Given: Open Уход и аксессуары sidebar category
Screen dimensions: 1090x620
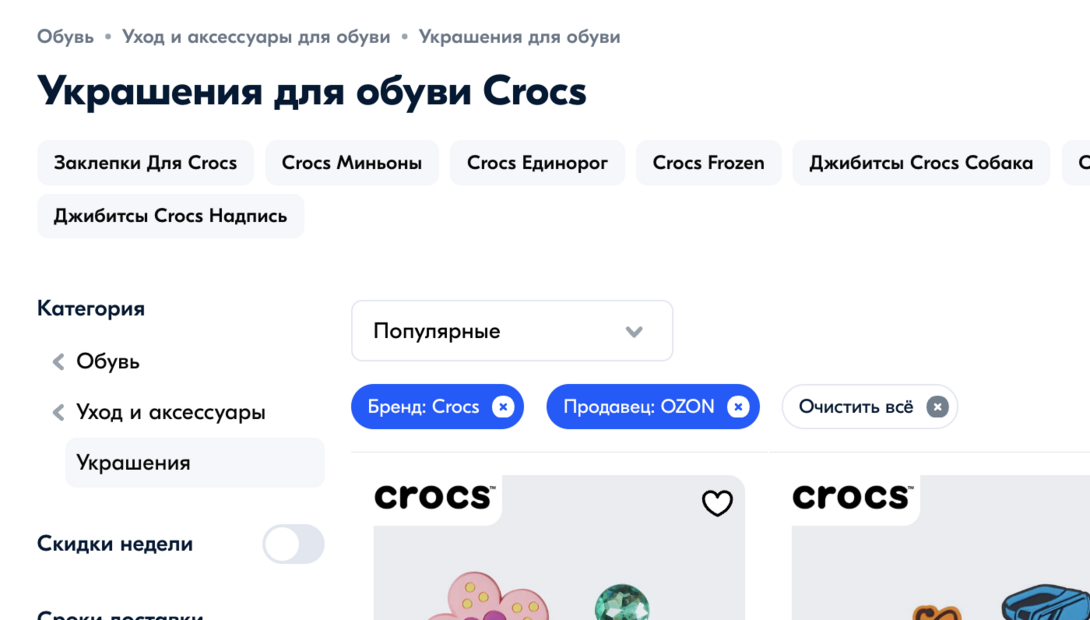Looking at the screenshot, I should [x=171, y=413].
